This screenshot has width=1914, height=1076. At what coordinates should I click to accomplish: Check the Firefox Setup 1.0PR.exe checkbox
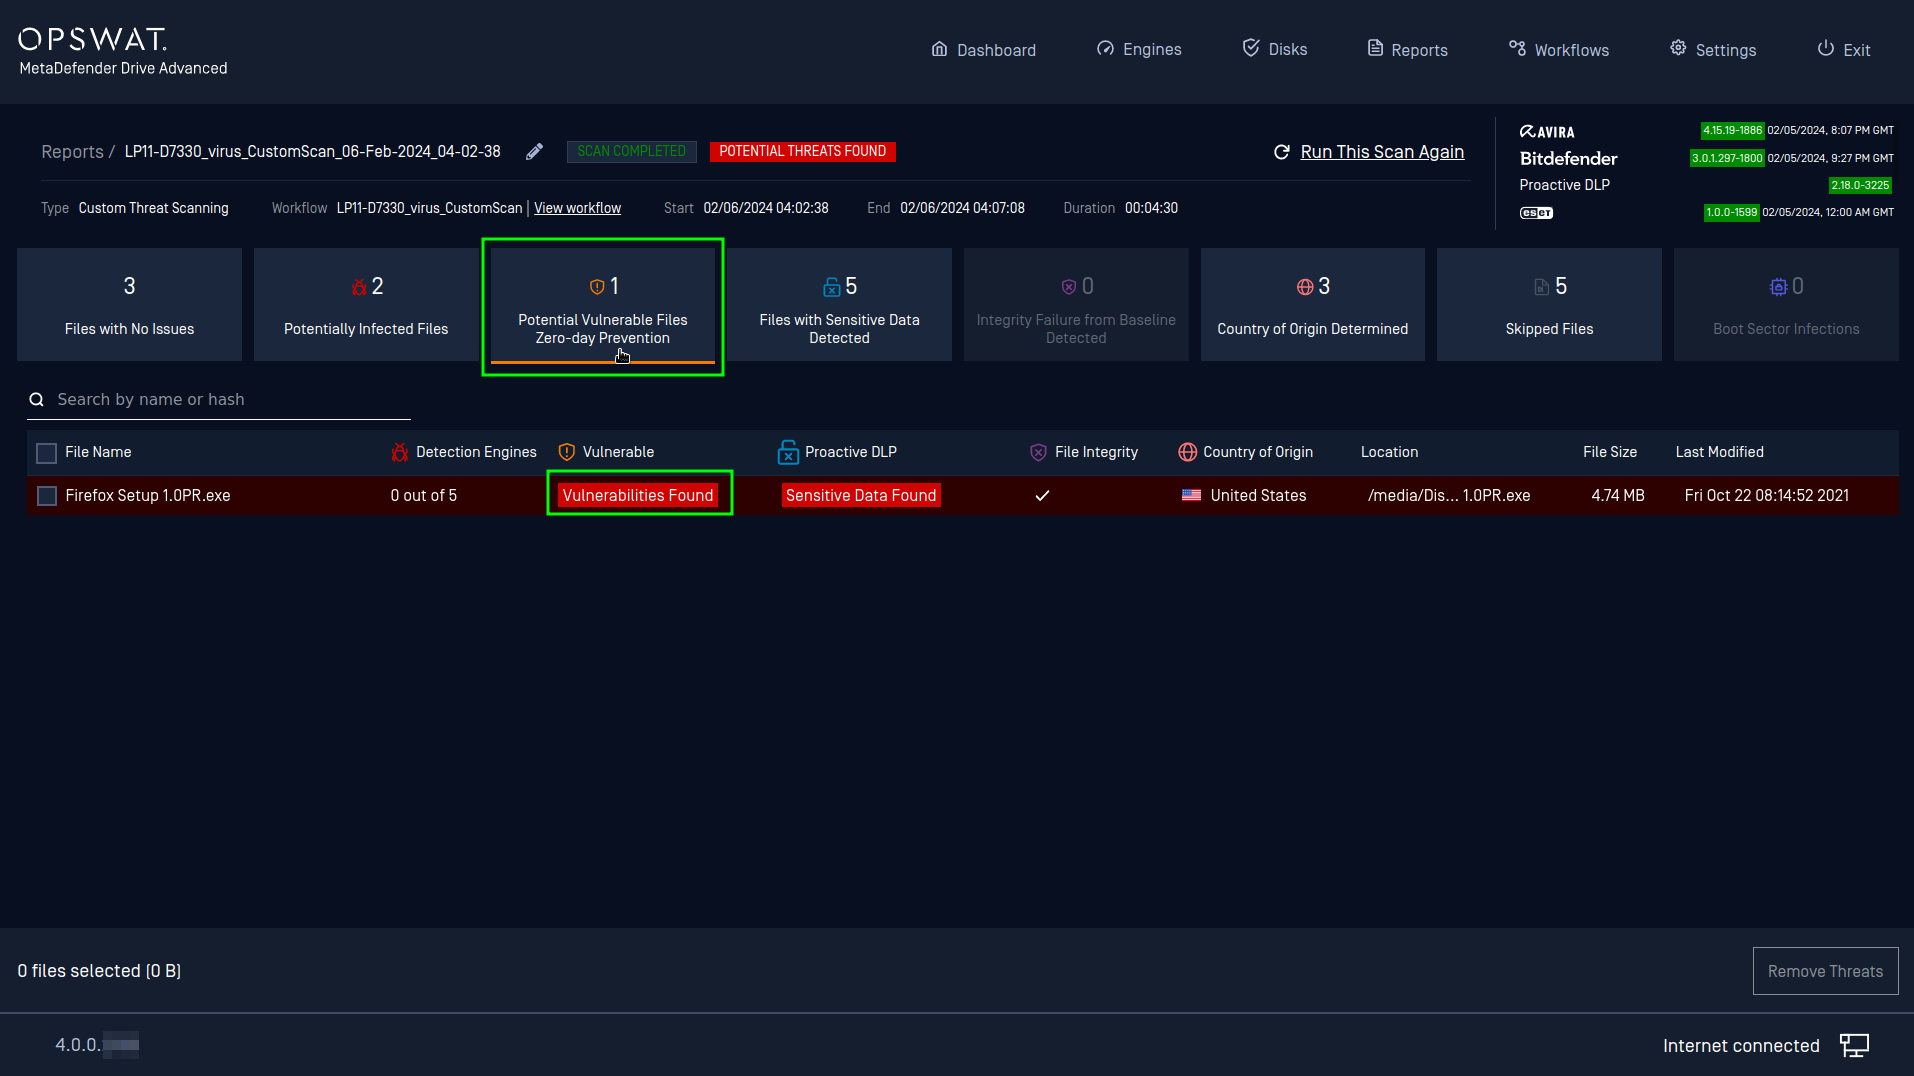pos(46,496)
